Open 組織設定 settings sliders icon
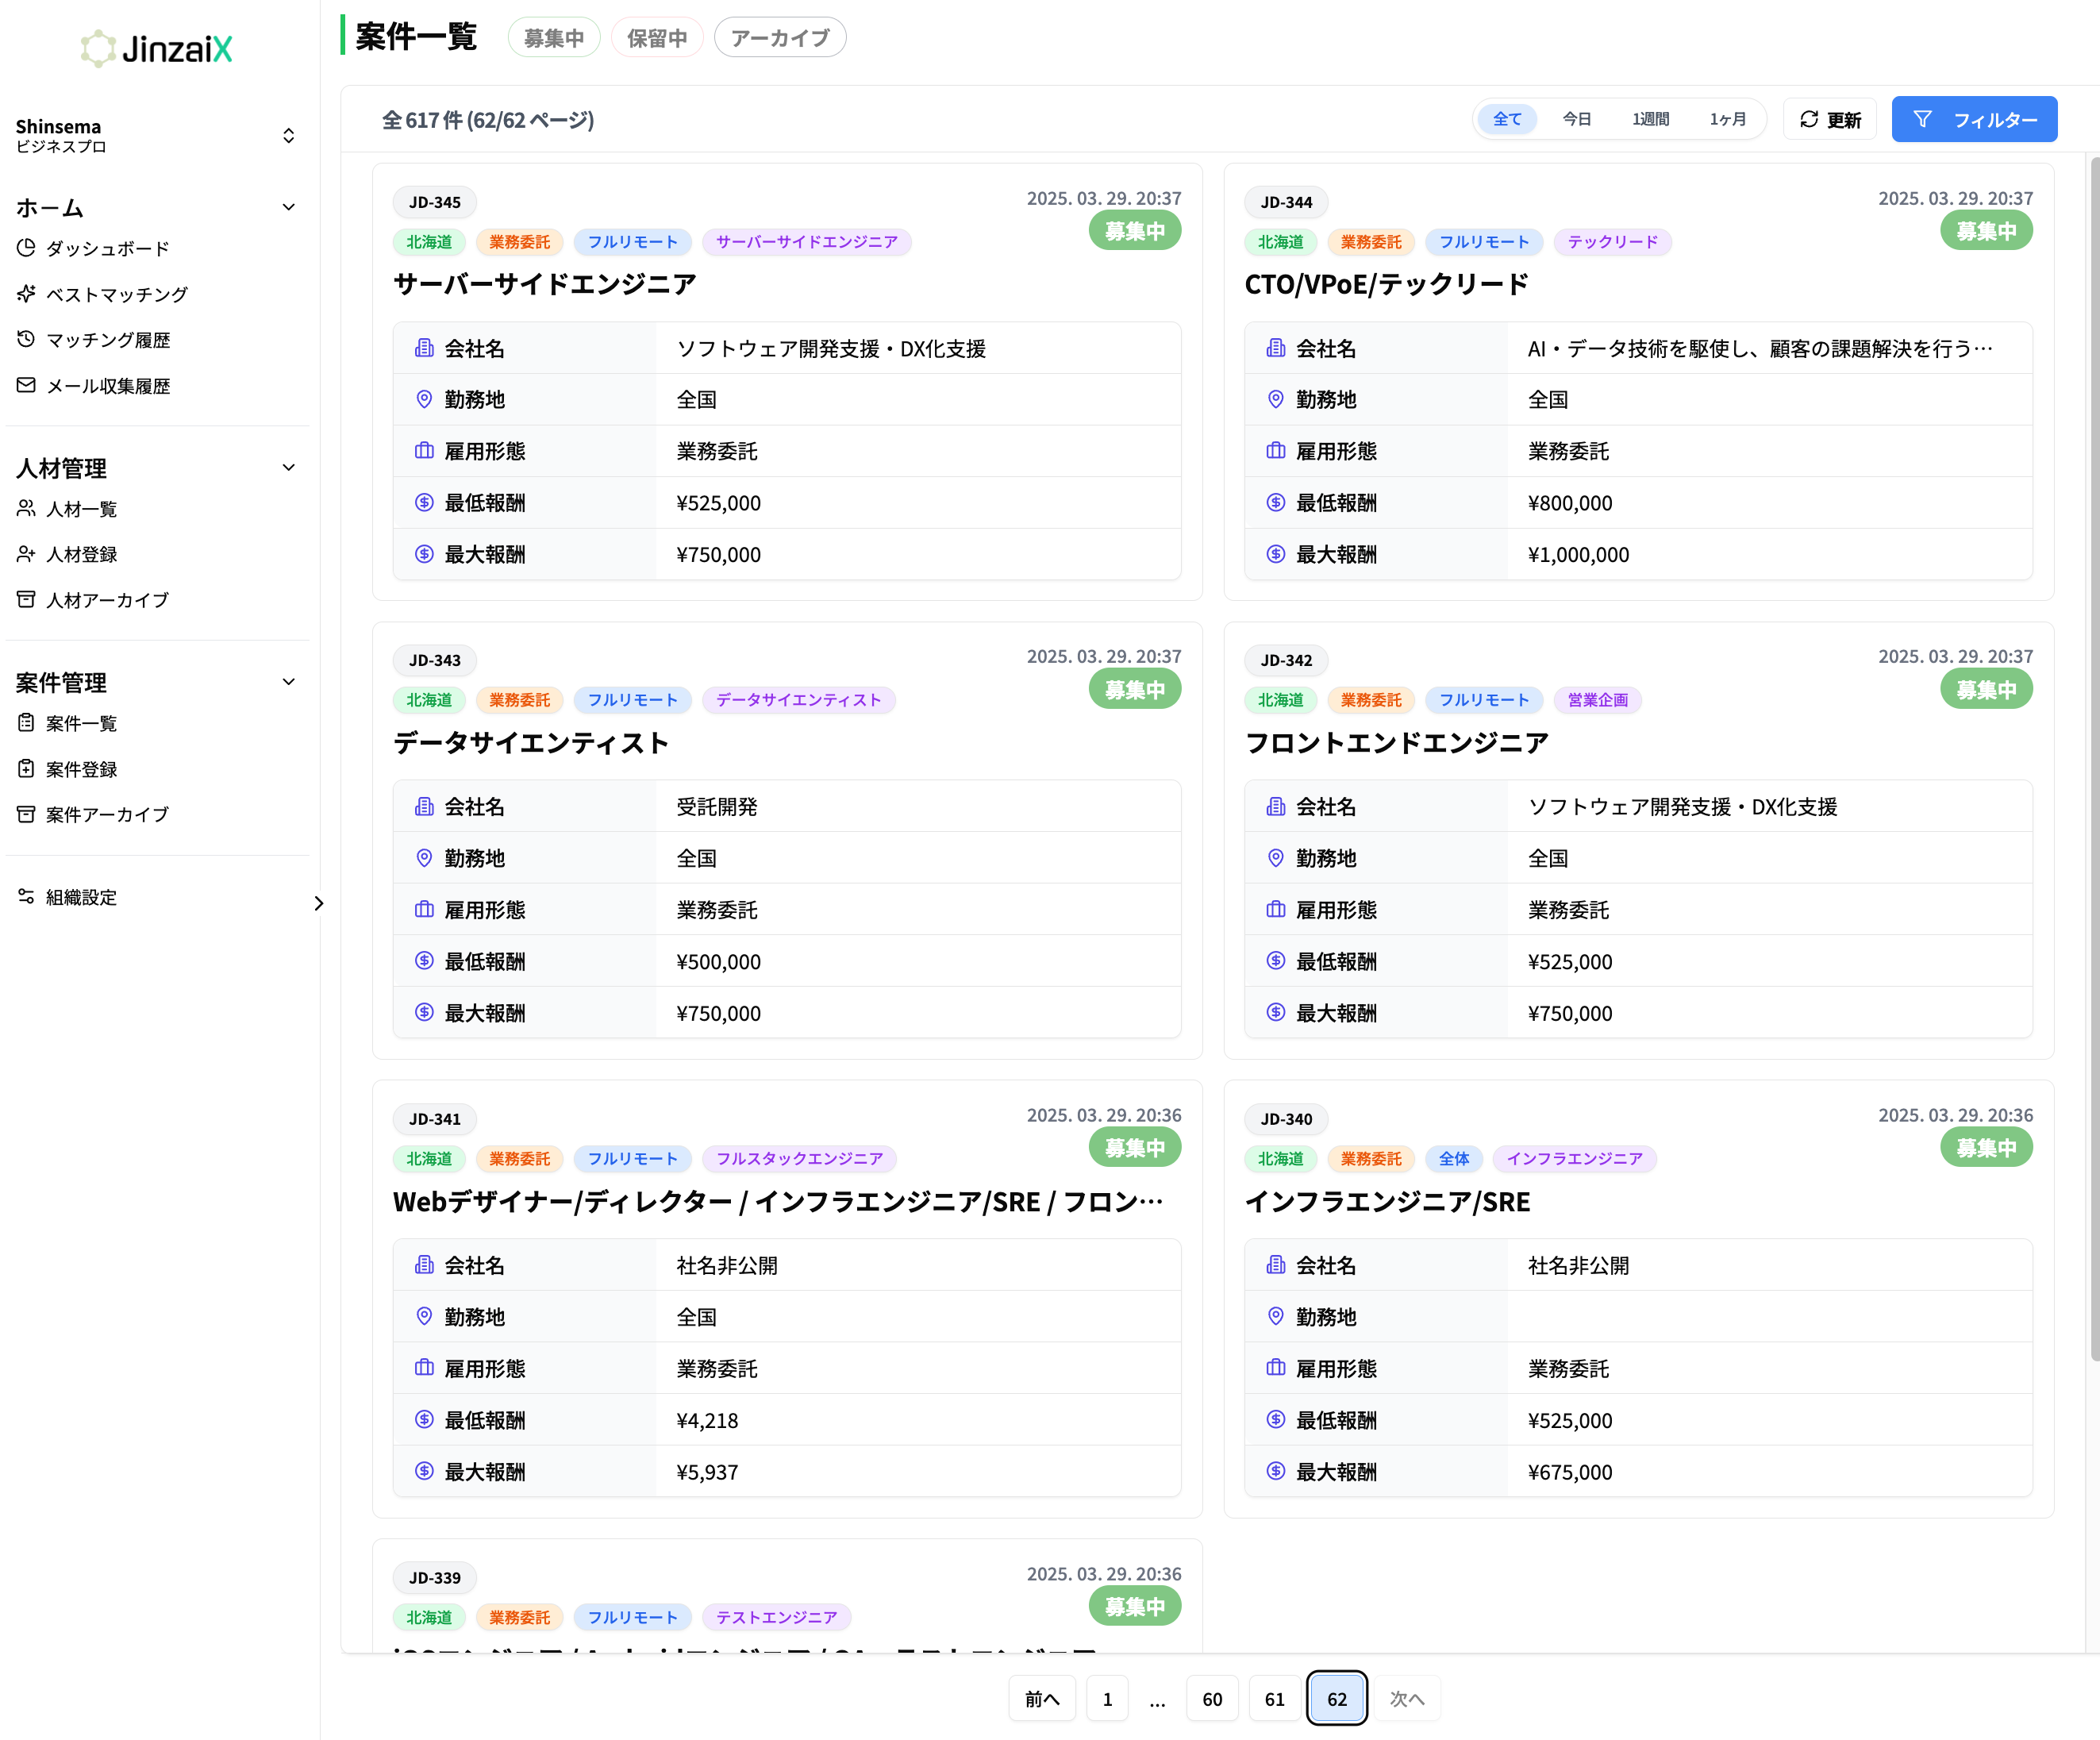 pyautogui.click(x=26, y=897)
